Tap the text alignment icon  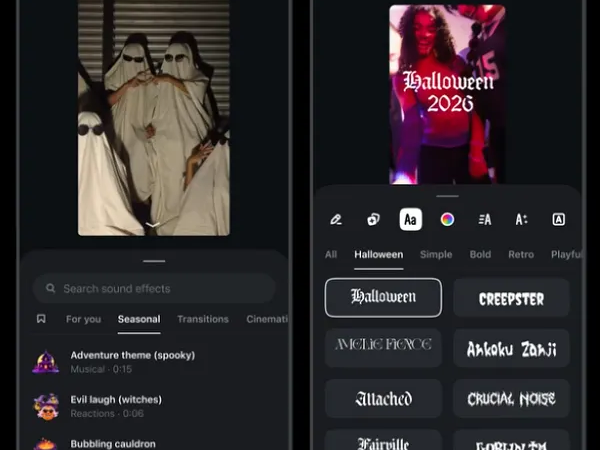pyautogui.click(x=484, y=220)
